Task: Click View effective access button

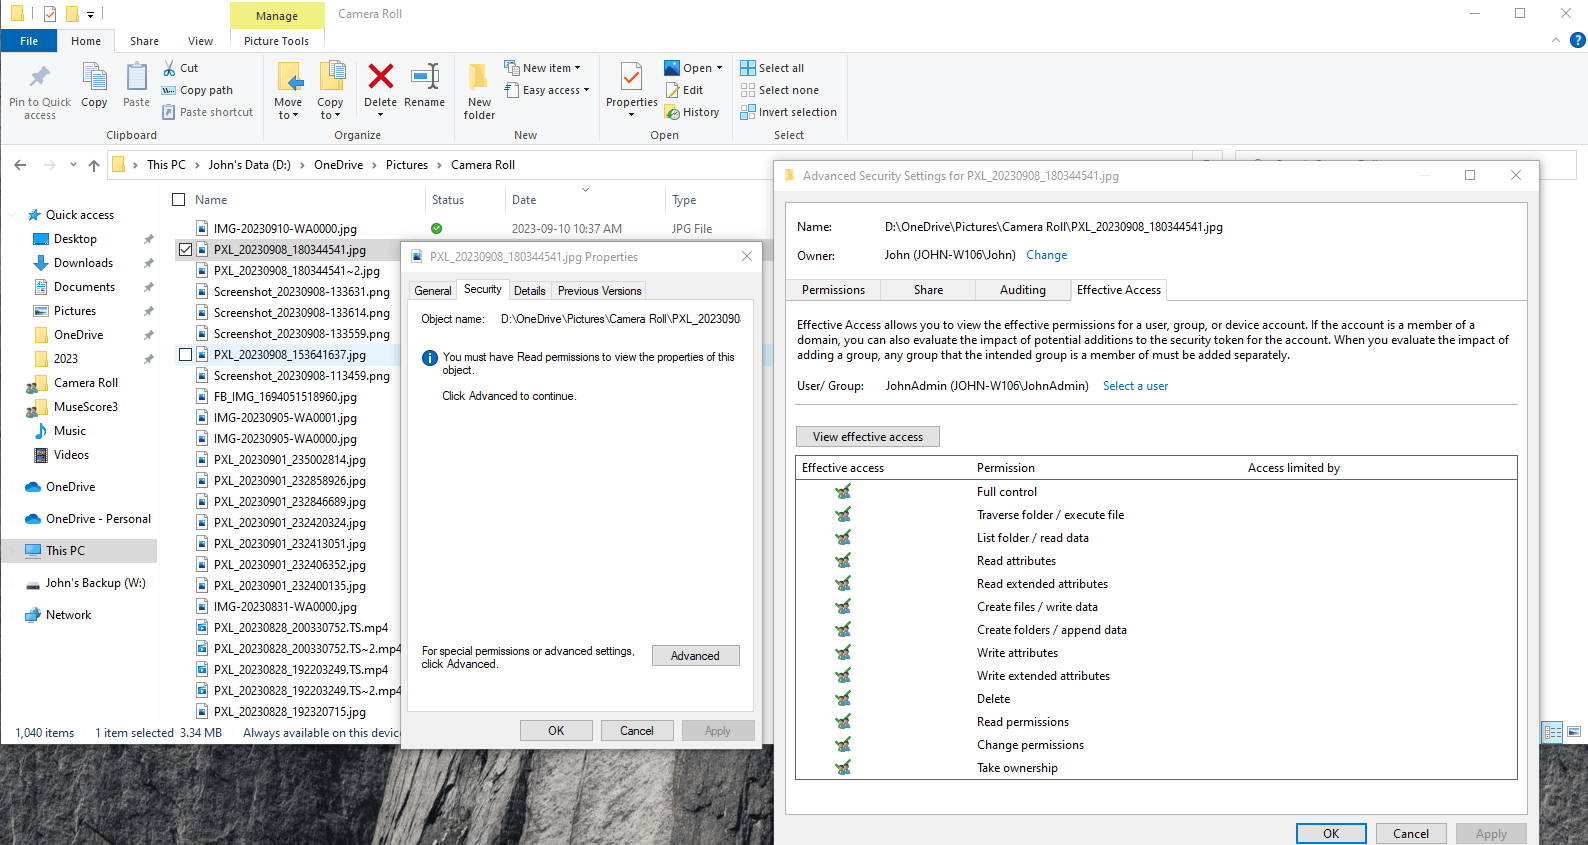Action: tap(868, 437)
